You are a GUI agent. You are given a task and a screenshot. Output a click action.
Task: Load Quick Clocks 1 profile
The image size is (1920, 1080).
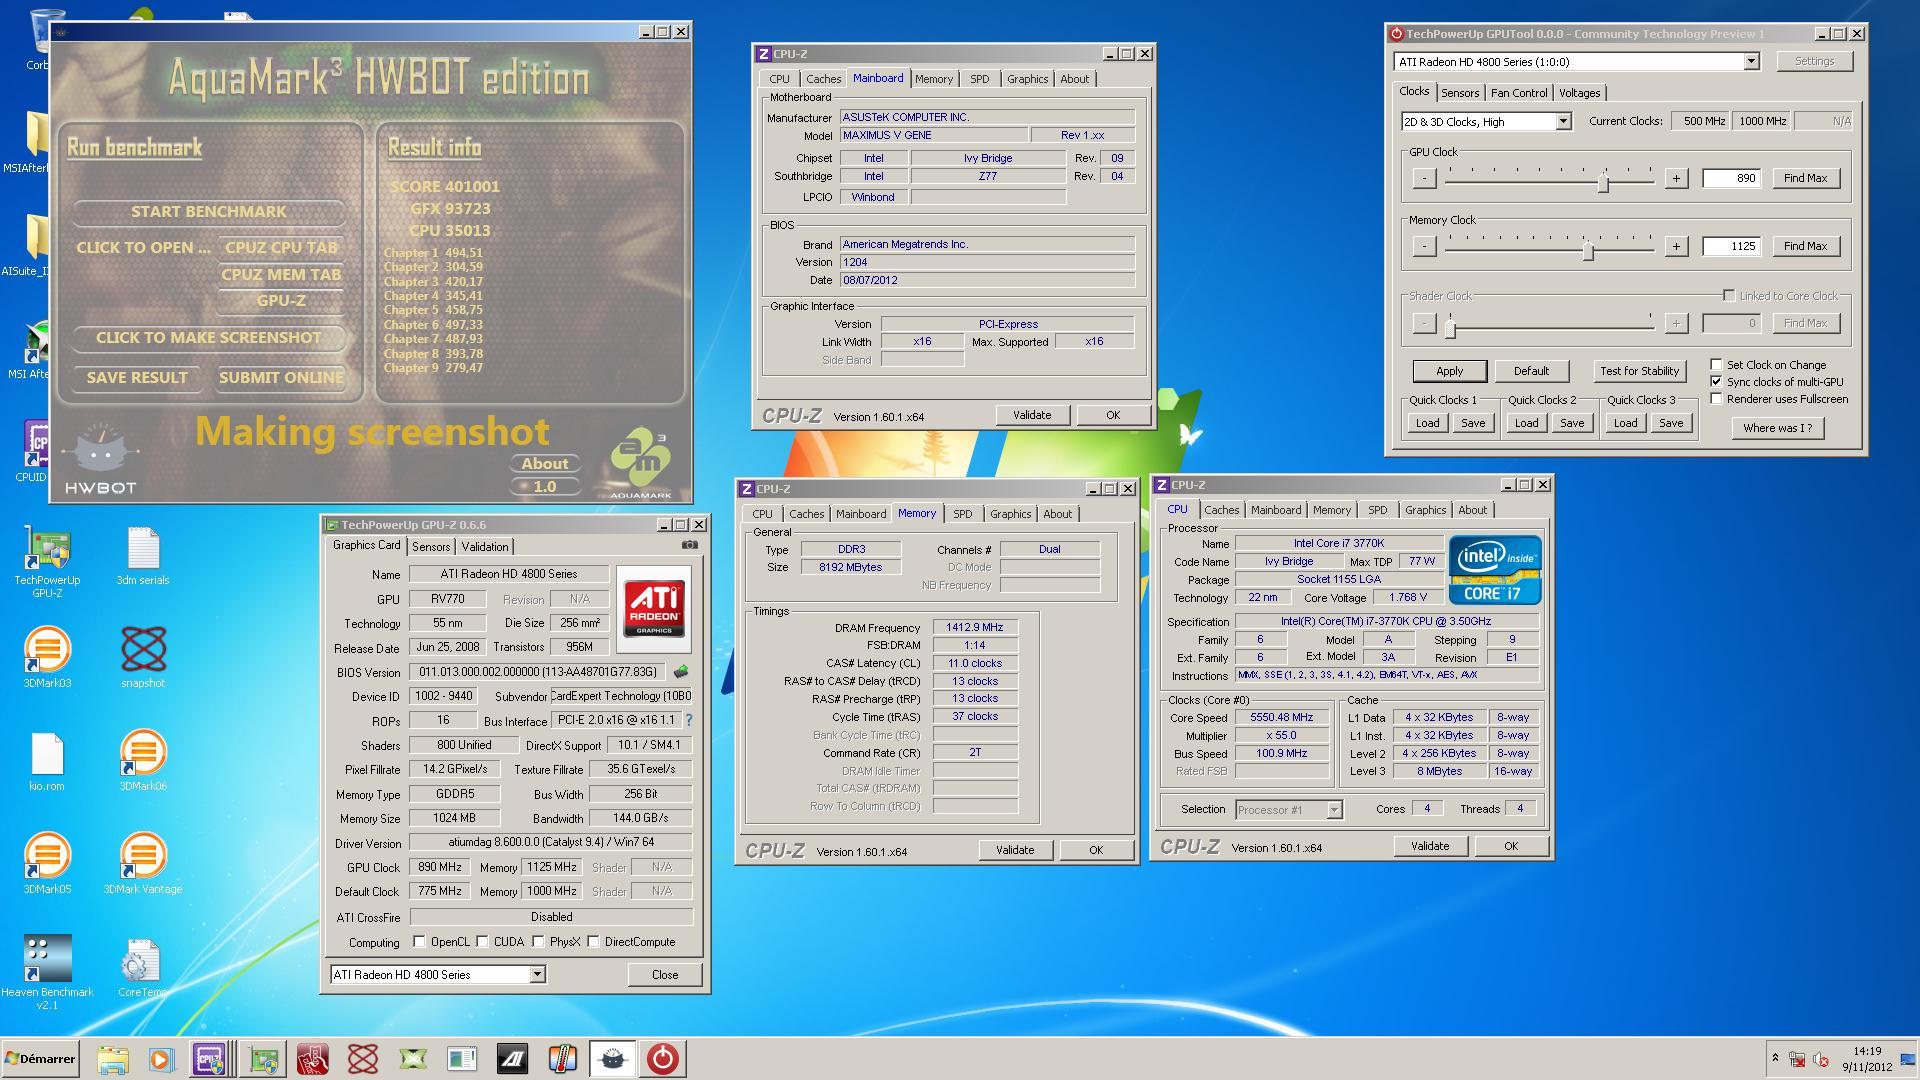[x=1427, y=423]
